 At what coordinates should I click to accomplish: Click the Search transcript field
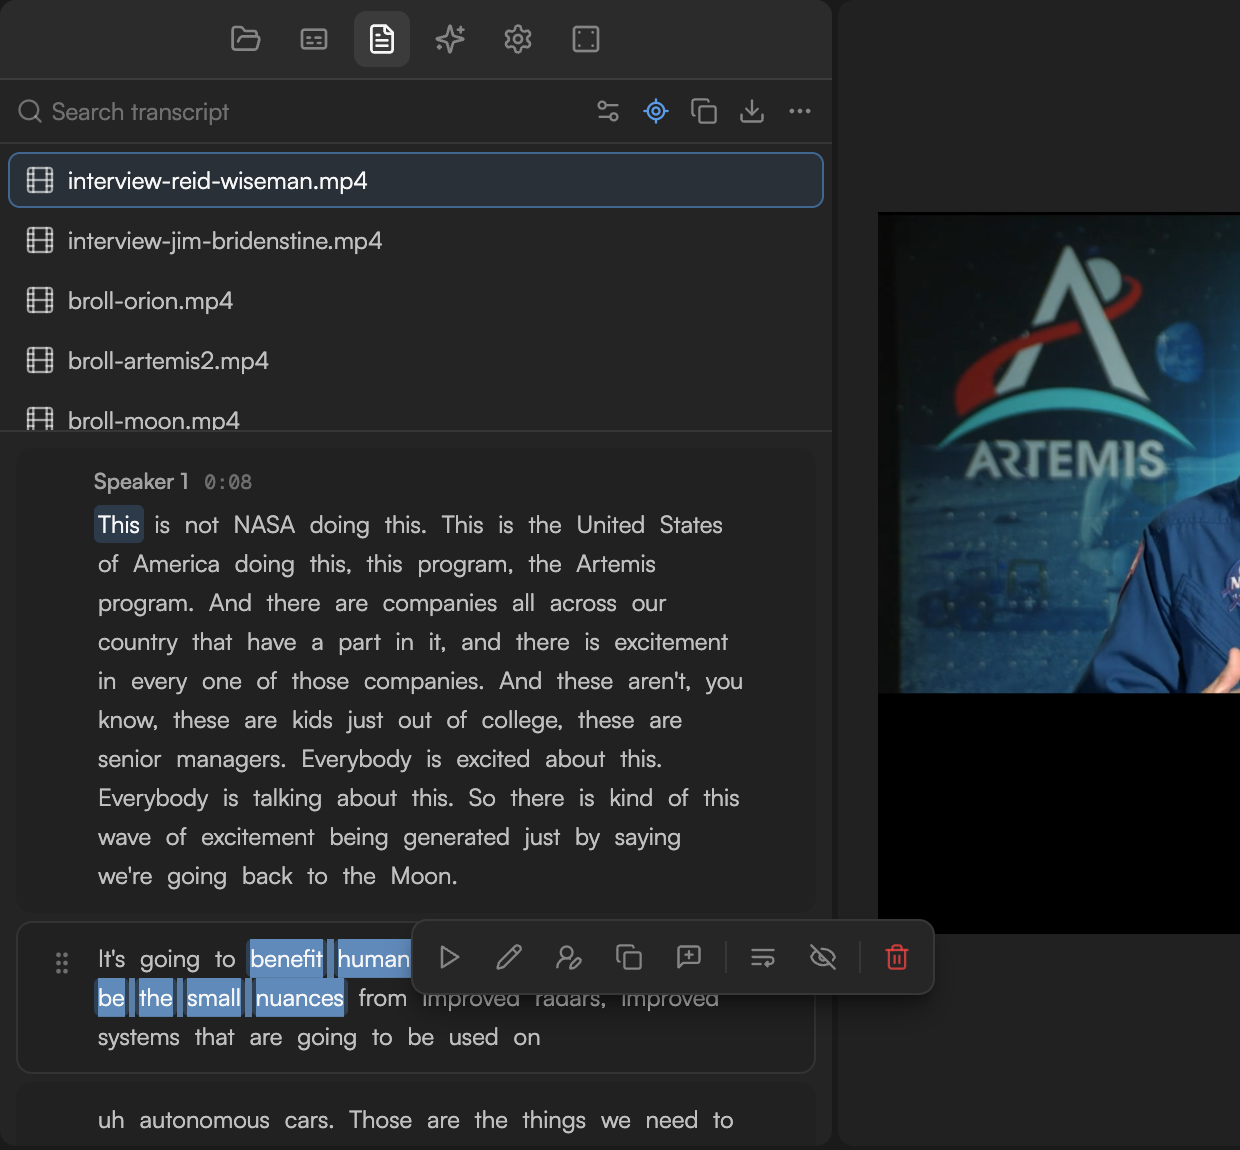300,112
